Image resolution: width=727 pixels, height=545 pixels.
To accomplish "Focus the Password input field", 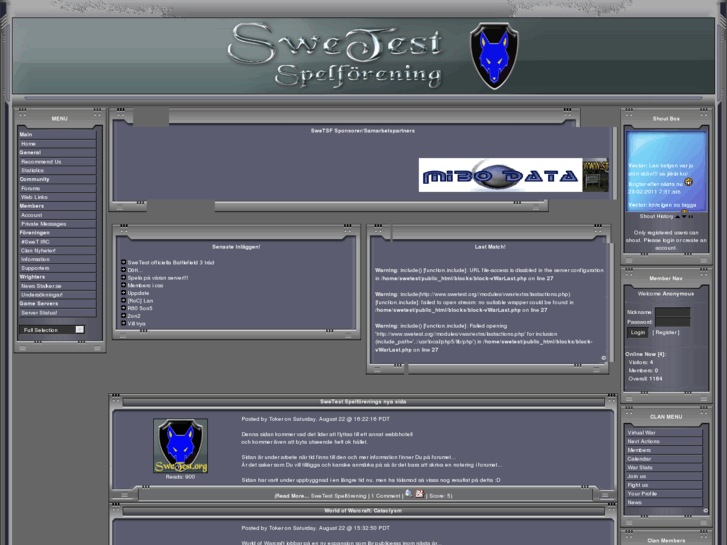I will tap(673, 322).
